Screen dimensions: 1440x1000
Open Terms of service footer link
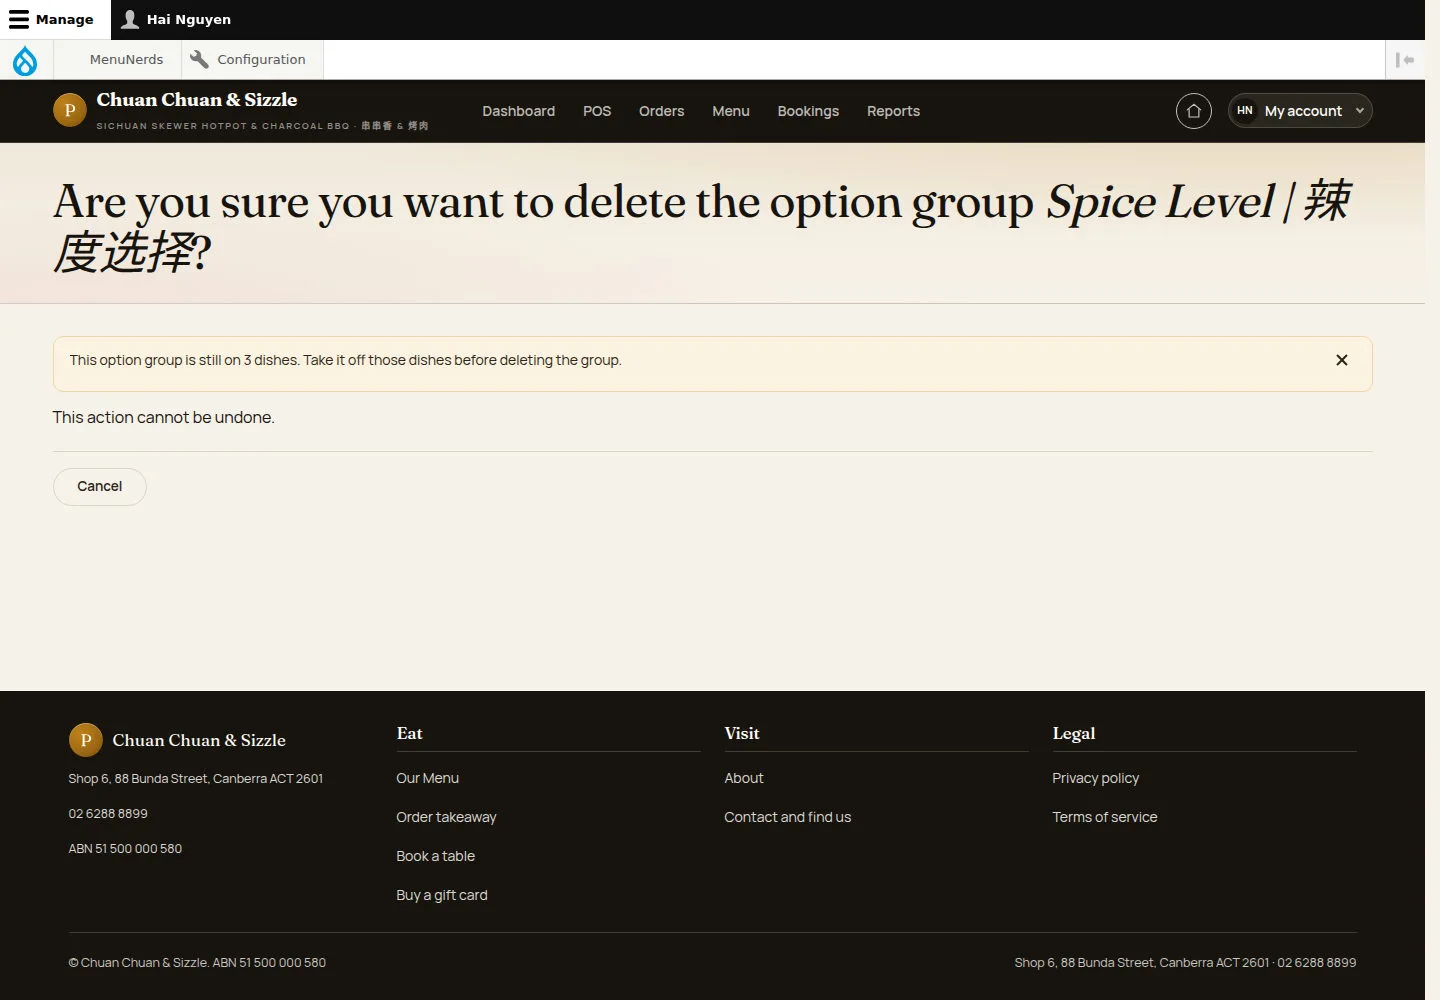coord(1105,817)
